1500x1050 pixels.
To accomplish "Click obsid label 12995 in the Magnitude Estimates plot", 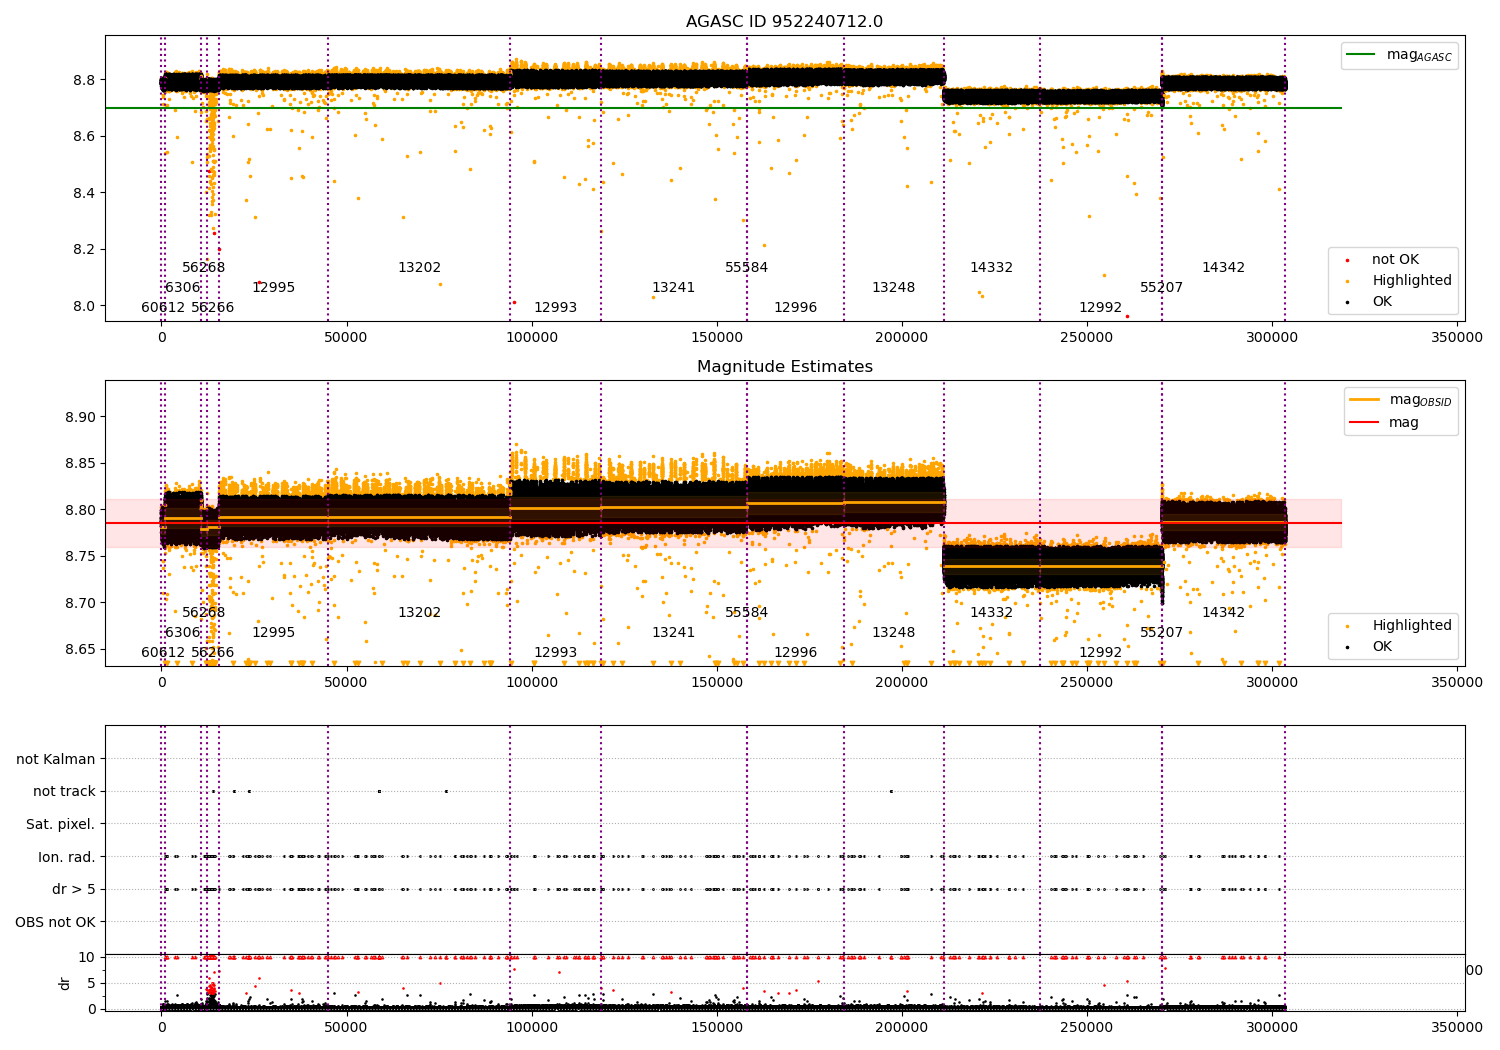I will point(274,633).
